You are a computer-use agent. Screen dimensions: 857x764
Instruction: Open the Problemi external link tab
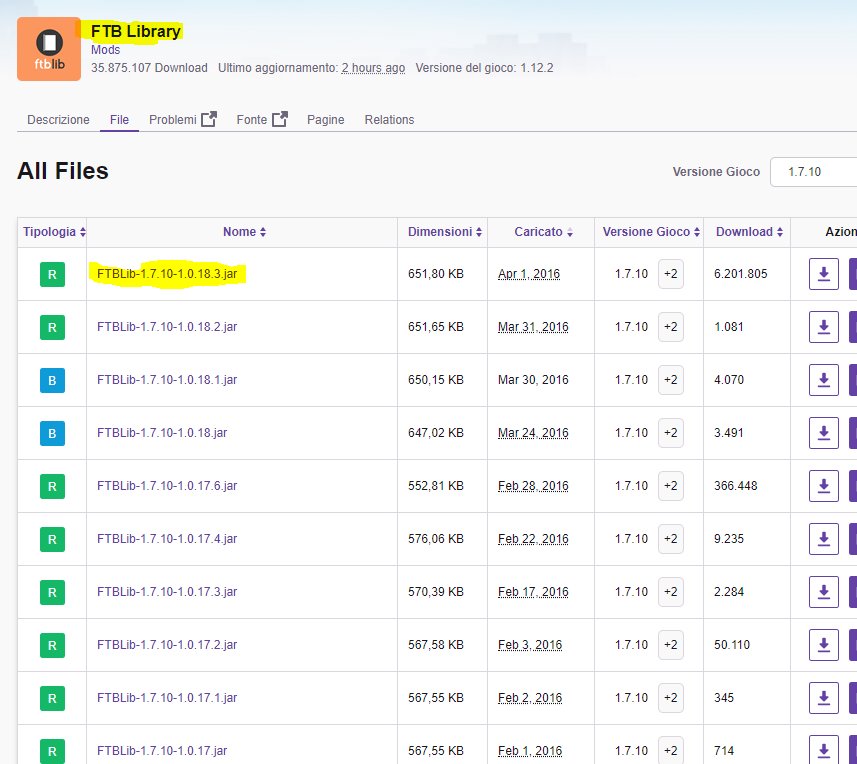[183, 120]
